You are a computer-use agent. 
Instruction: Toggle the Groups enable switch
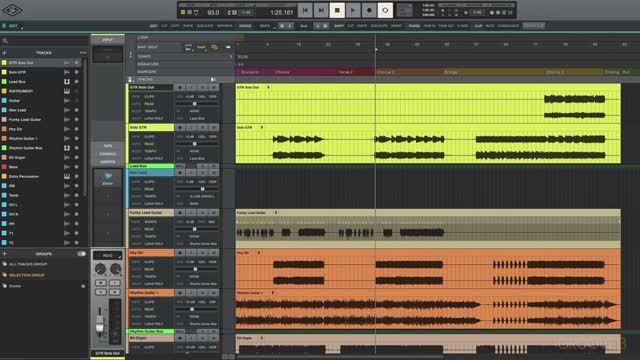click(x=82, y=254)
